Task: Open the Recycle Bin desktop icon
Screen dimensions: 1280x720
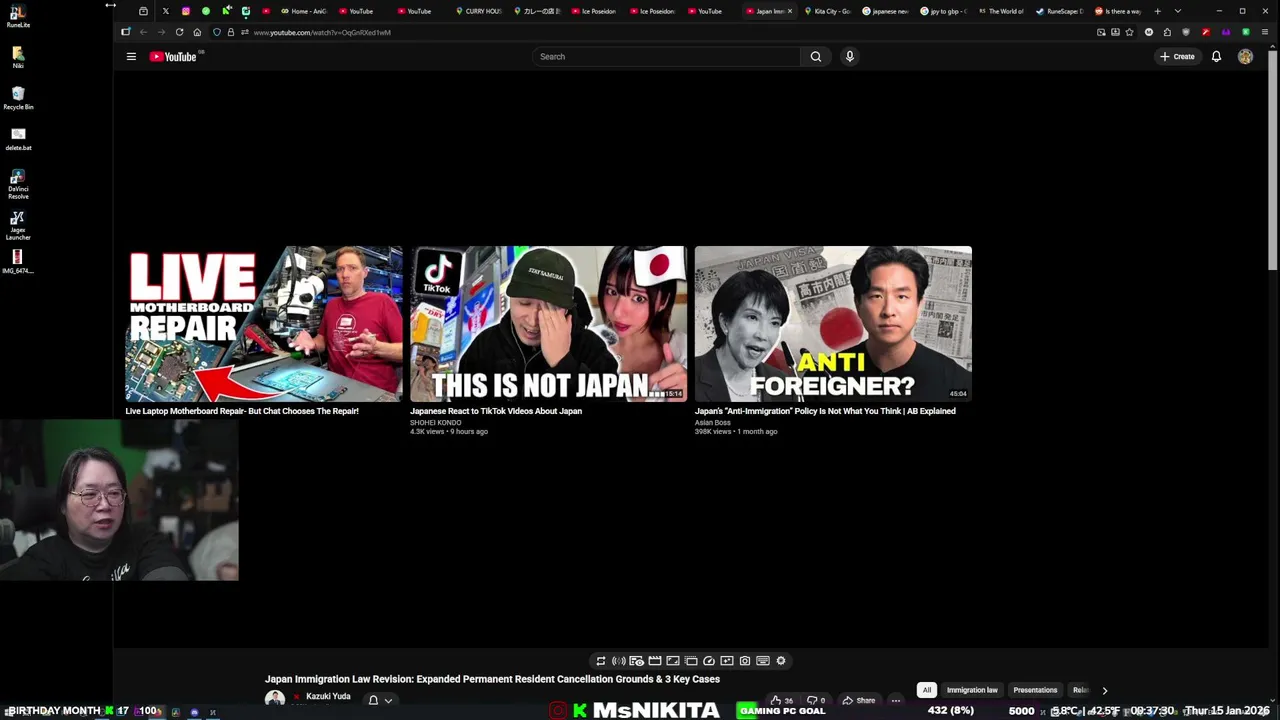Action: [18, 97]
